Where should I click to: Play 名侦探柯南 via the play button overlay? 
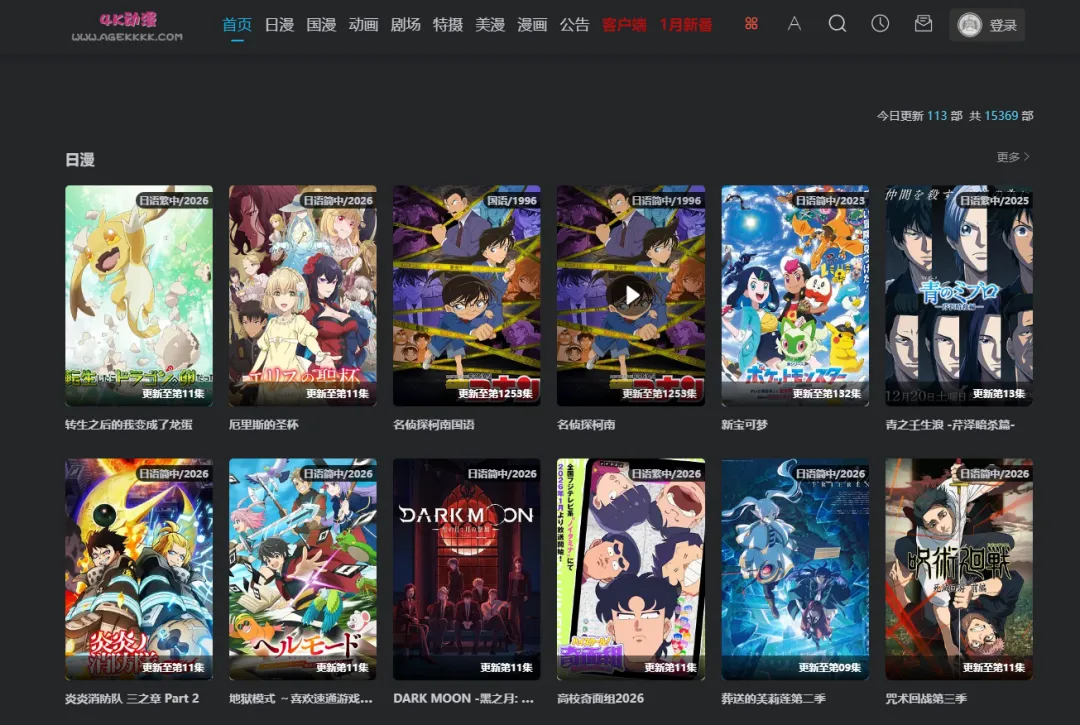pos(631,295)
